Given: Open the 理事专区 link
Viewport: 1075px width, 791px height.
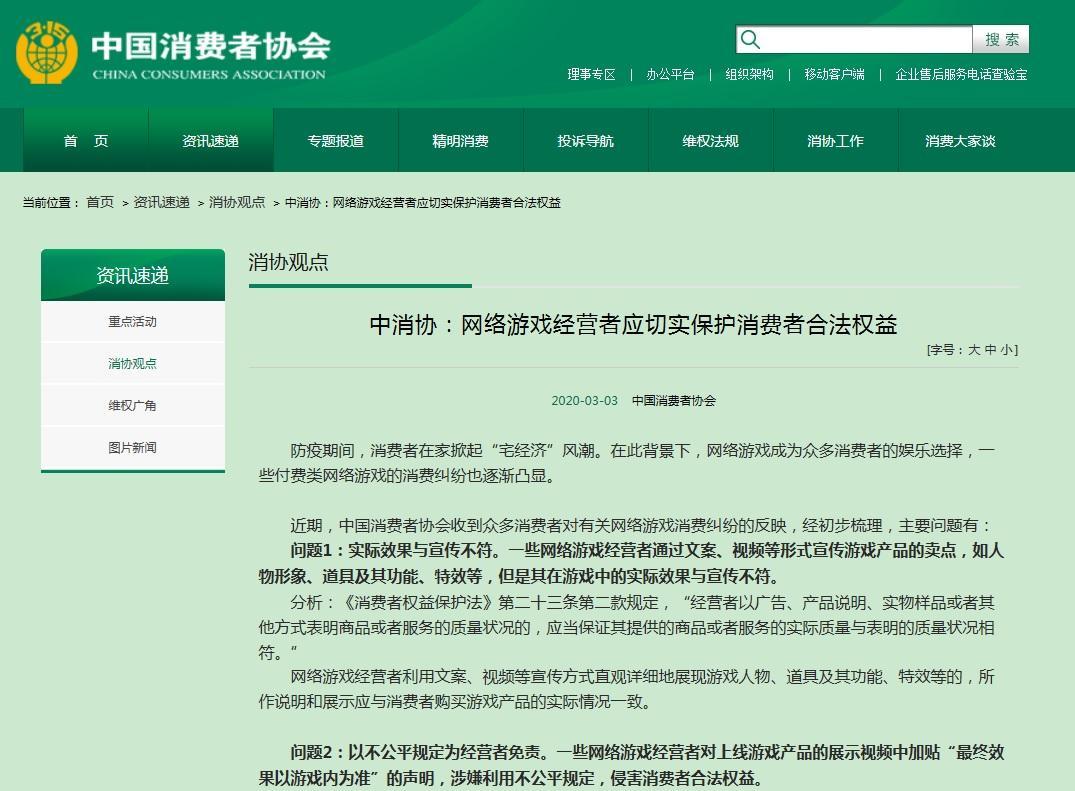Looking at the screenshot, I should [x=592, y=74].
